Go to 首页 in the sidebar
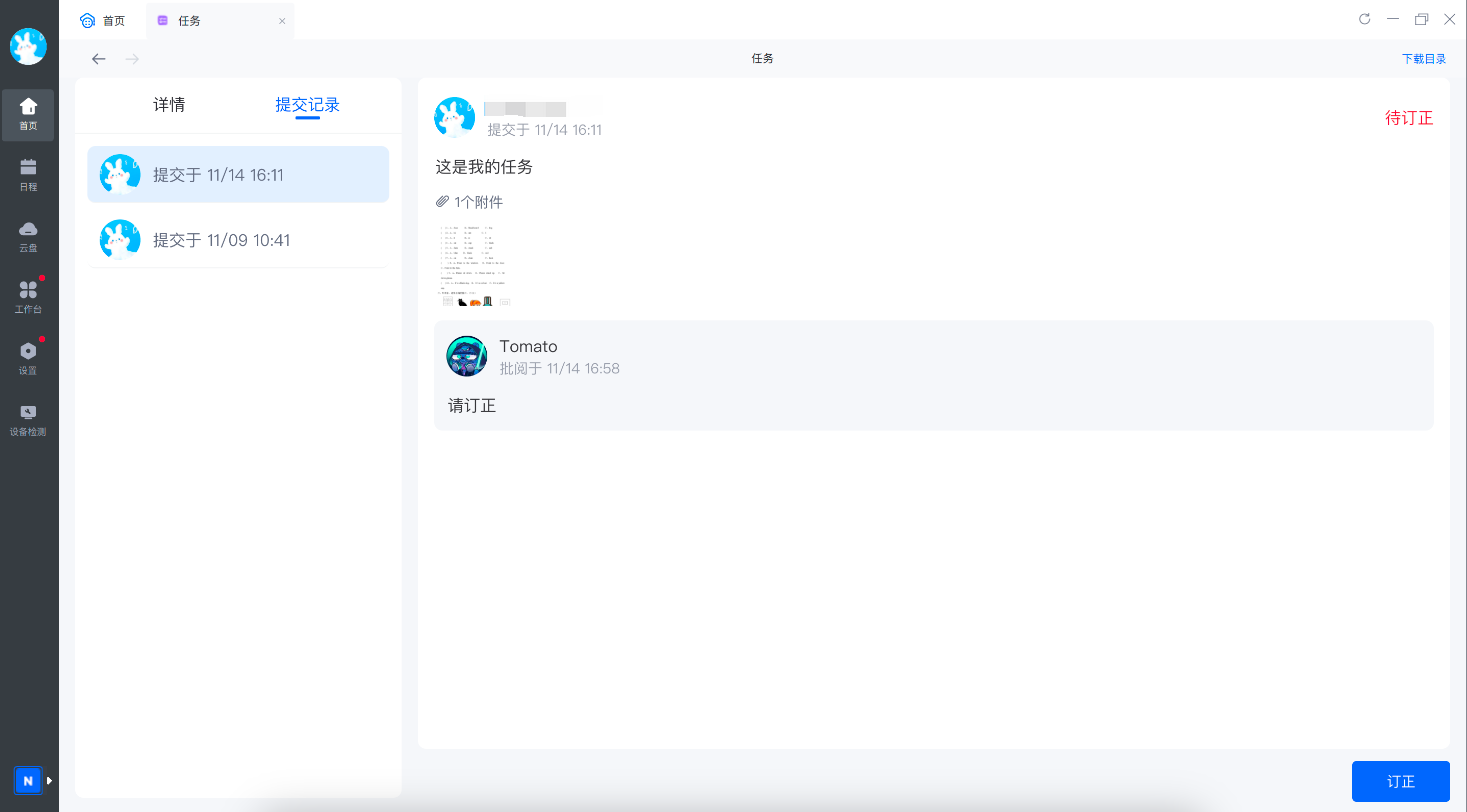The width and height of the screenshot is (1467, 812). (x=28, y=115)
